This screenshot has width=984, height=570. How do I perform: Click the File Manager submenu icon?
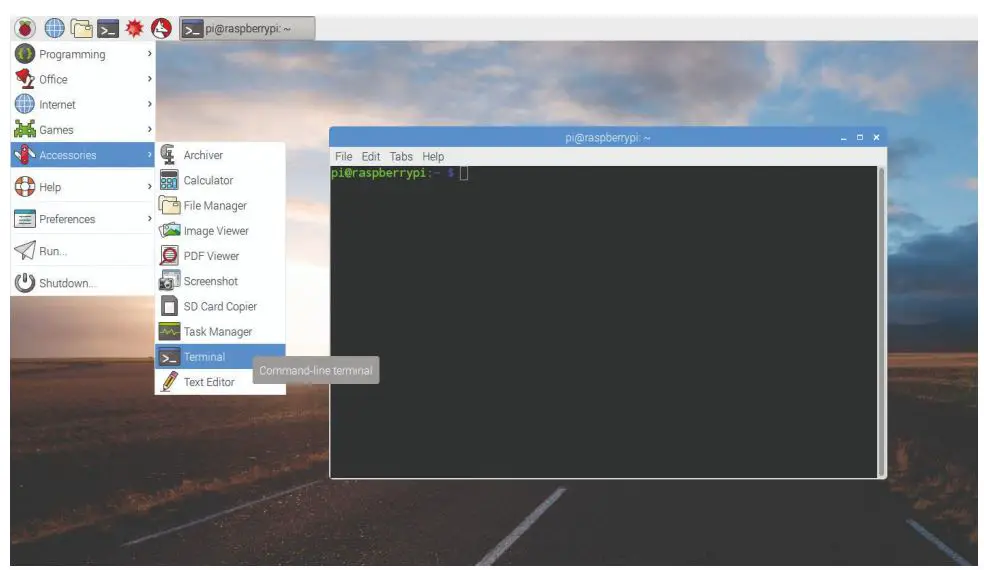point(169,205)
